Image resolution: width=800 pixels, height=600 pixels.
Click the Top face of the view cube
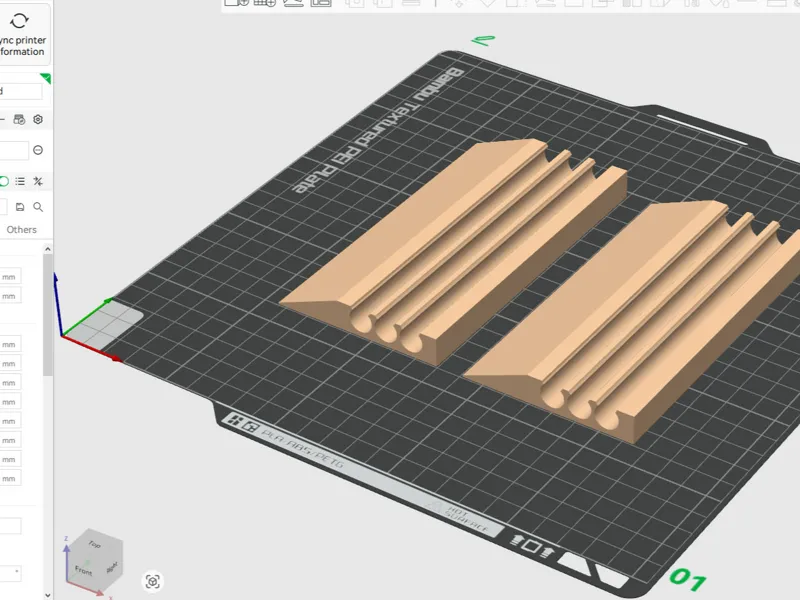[95, 544]
